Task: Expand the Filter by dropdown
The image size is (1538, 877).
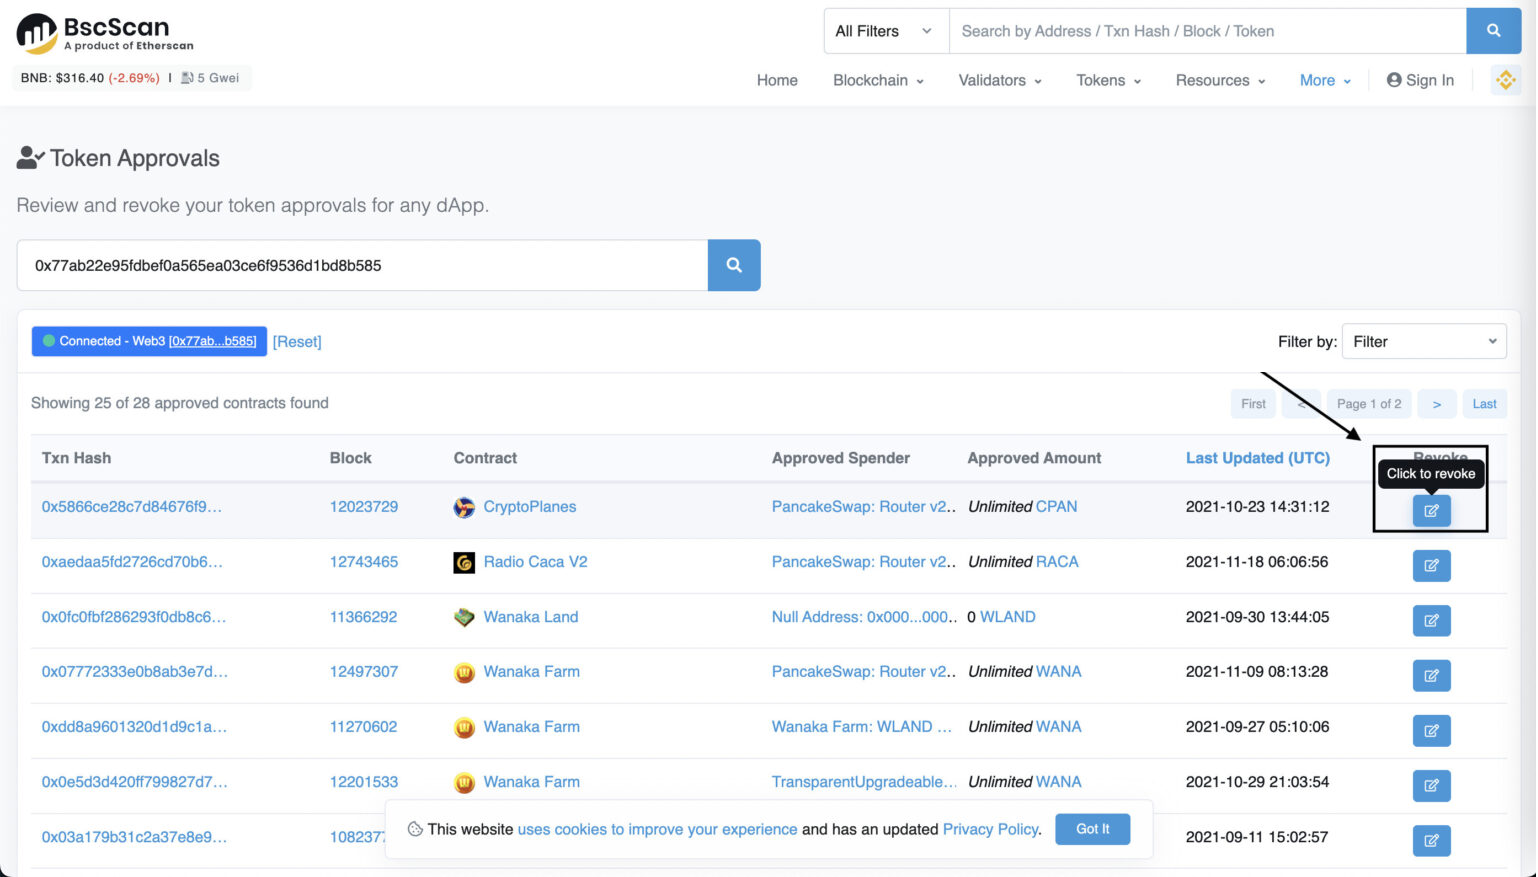Action: coord(1424,342)
